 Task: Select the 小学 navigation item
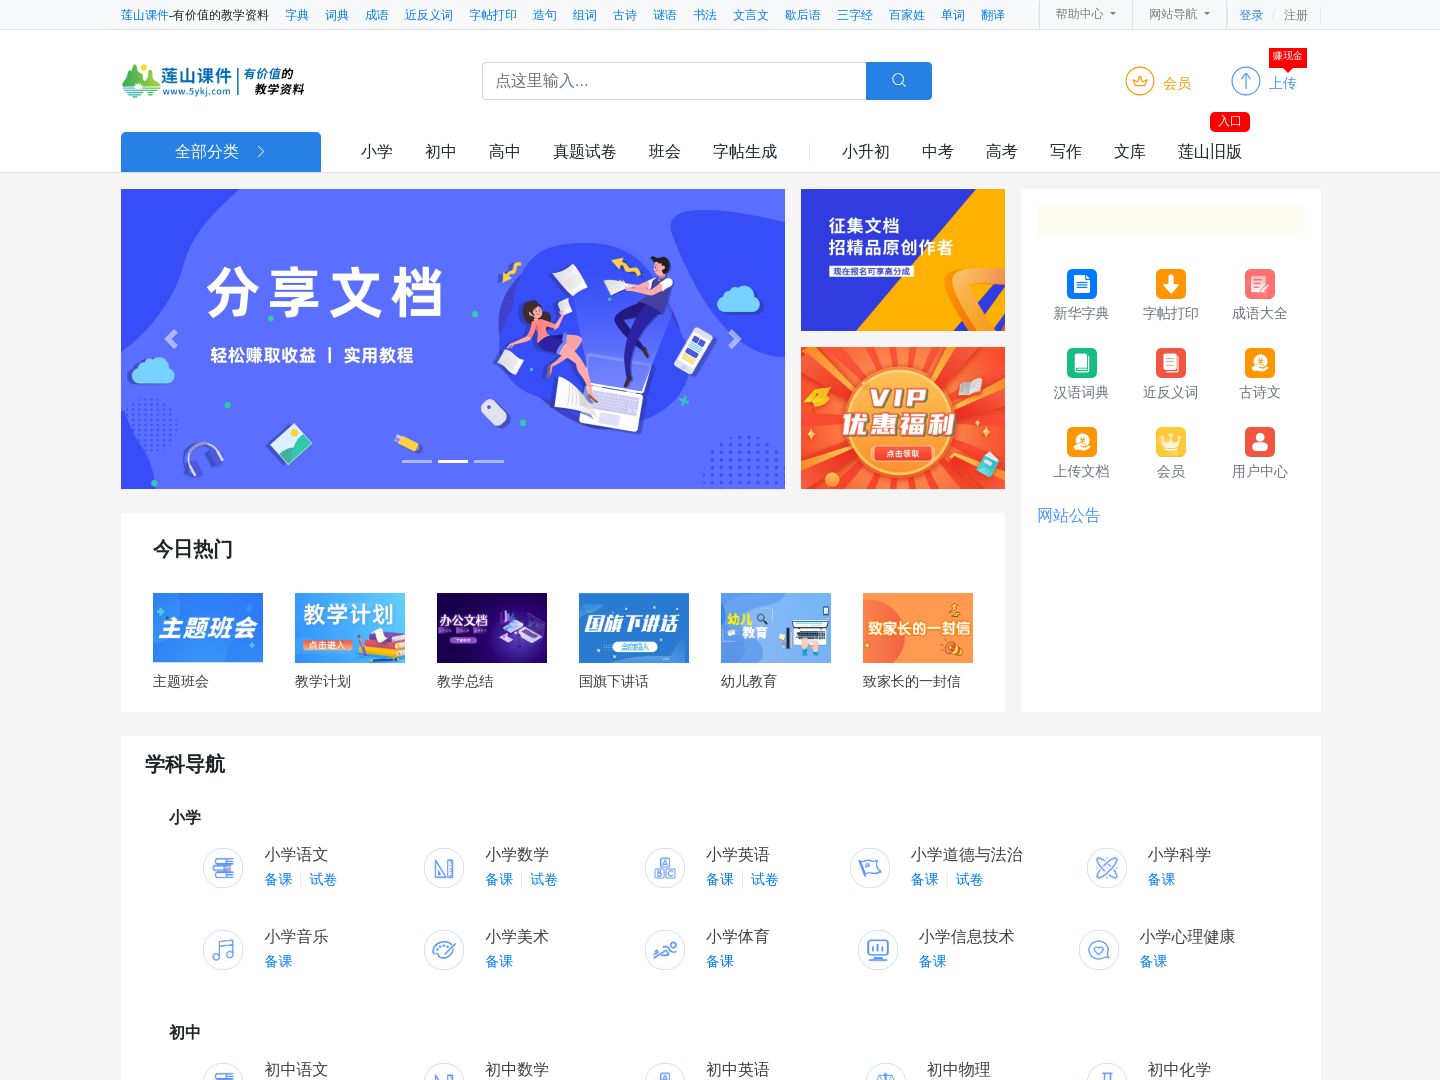[377, 152]
